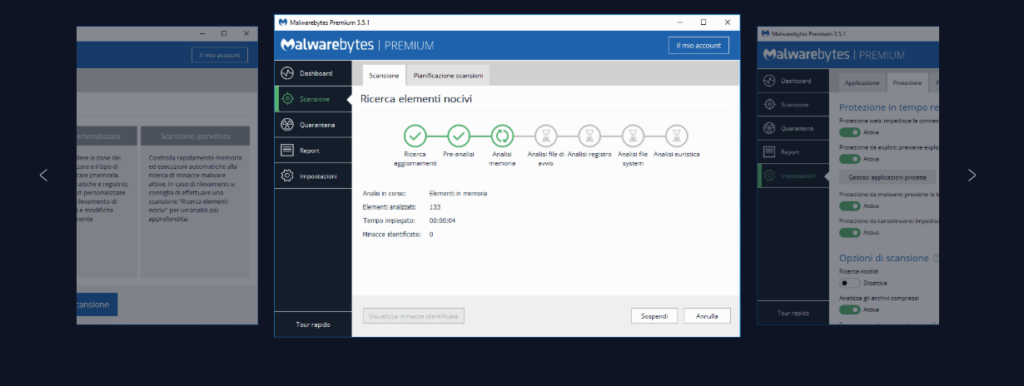Switch to the Scansione tab in the center window
The width and height of the screenshot is (1024, 386).
coord(383,76)
